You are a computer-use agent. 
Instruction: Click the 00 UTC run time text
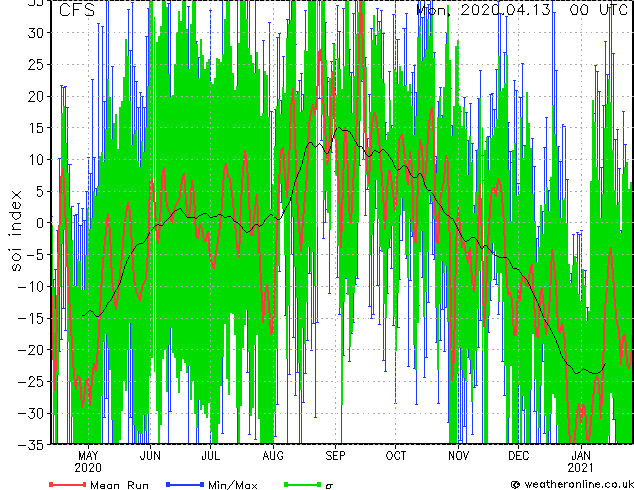(598, 10)
